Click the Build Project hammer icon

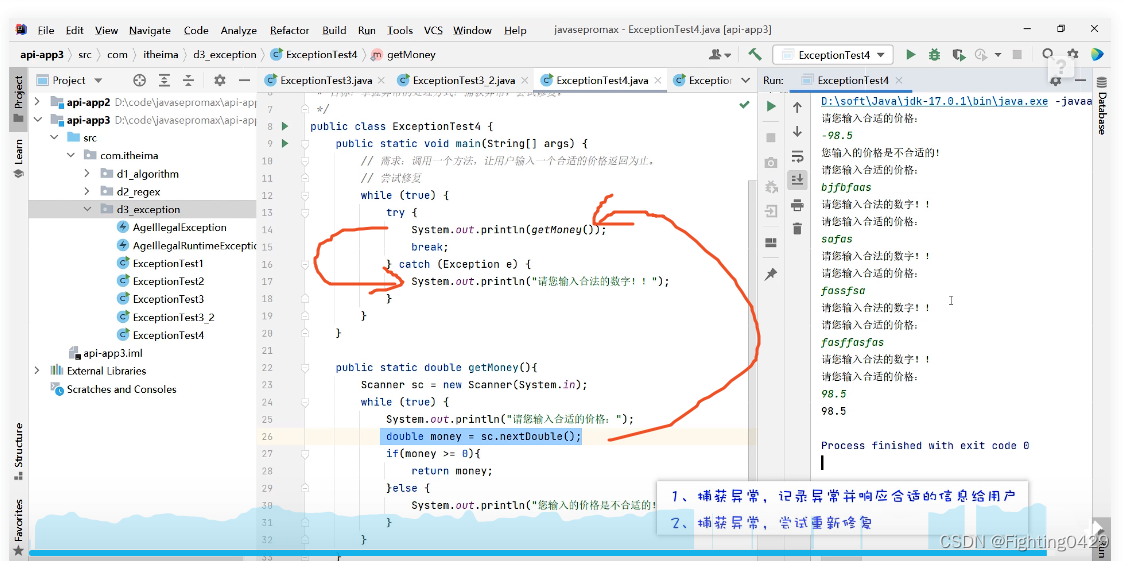click(x=754, y=54)
